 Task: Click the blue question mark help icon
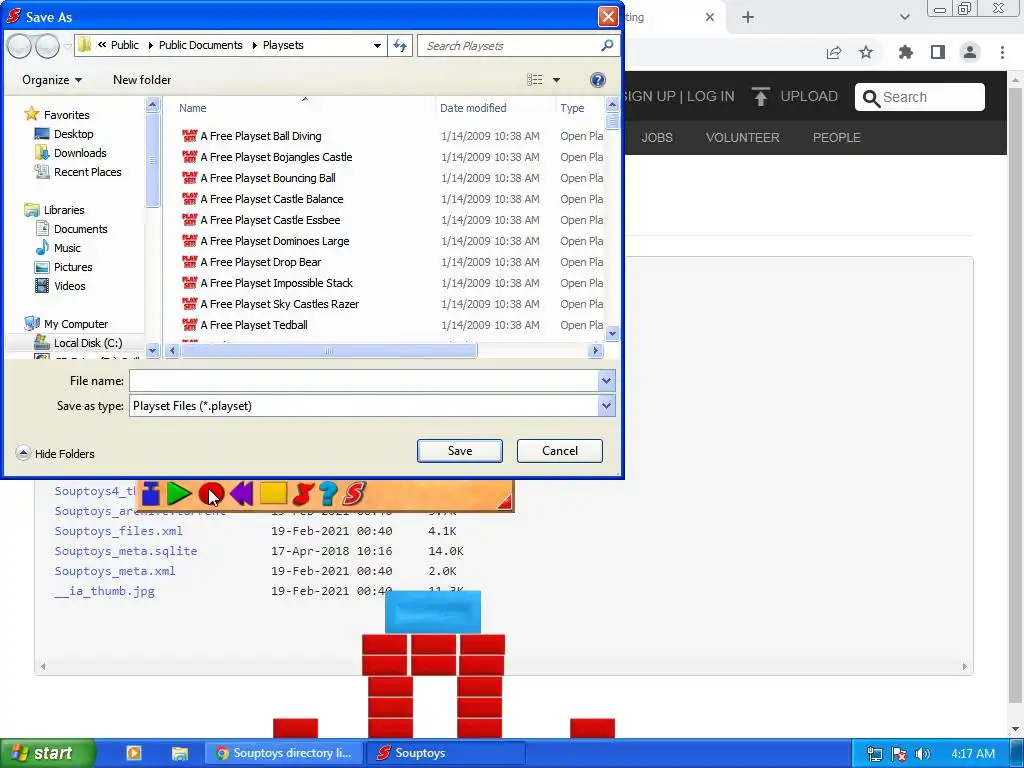pyautogui.click(x=328, y=494)
